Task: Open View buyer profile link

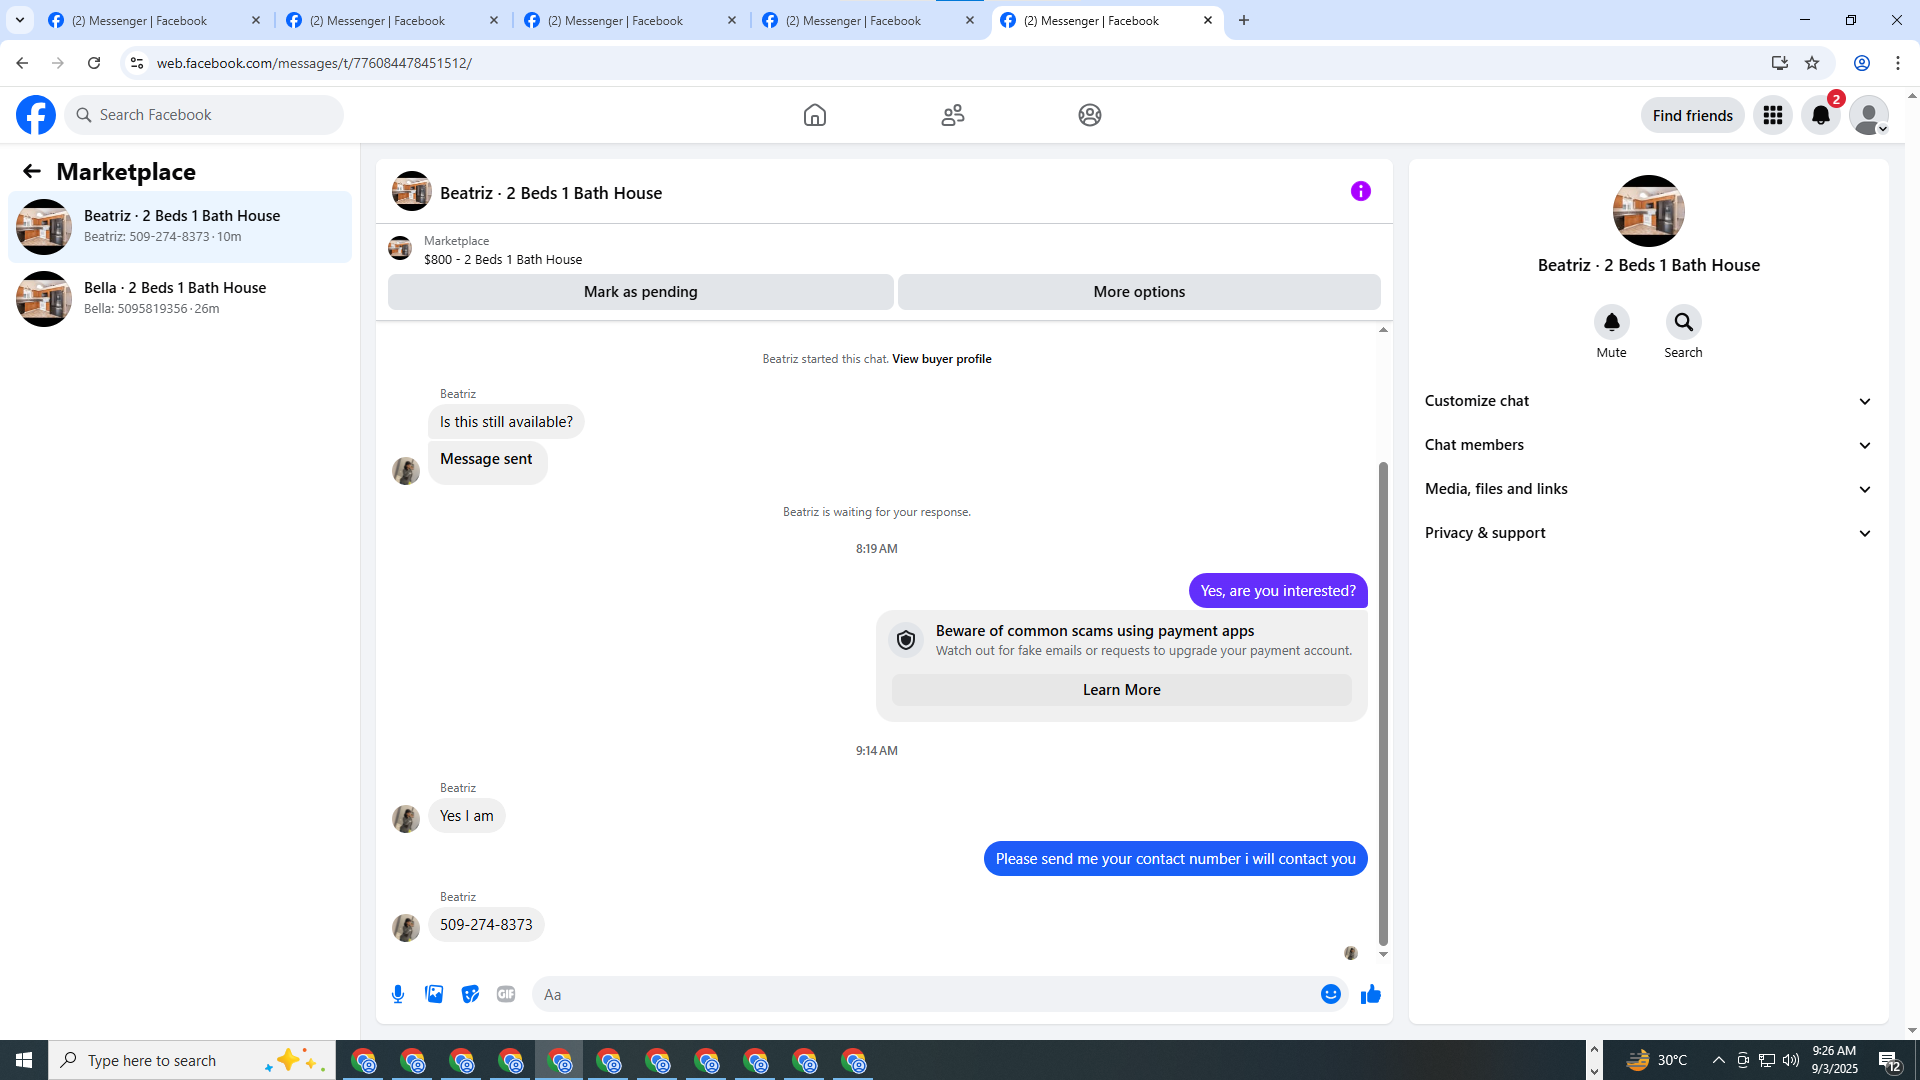Action: click(942, 359)
